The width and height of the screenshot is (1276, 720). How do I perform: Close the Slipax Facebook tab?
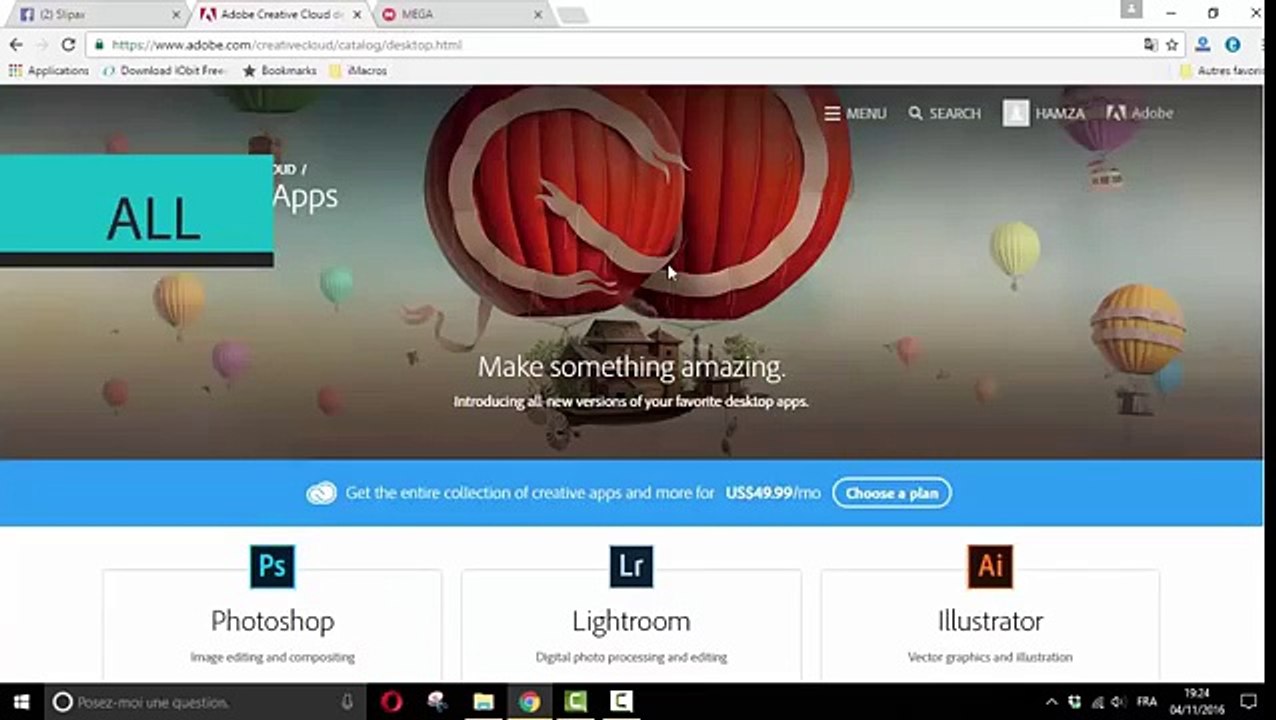pos(176,15)
